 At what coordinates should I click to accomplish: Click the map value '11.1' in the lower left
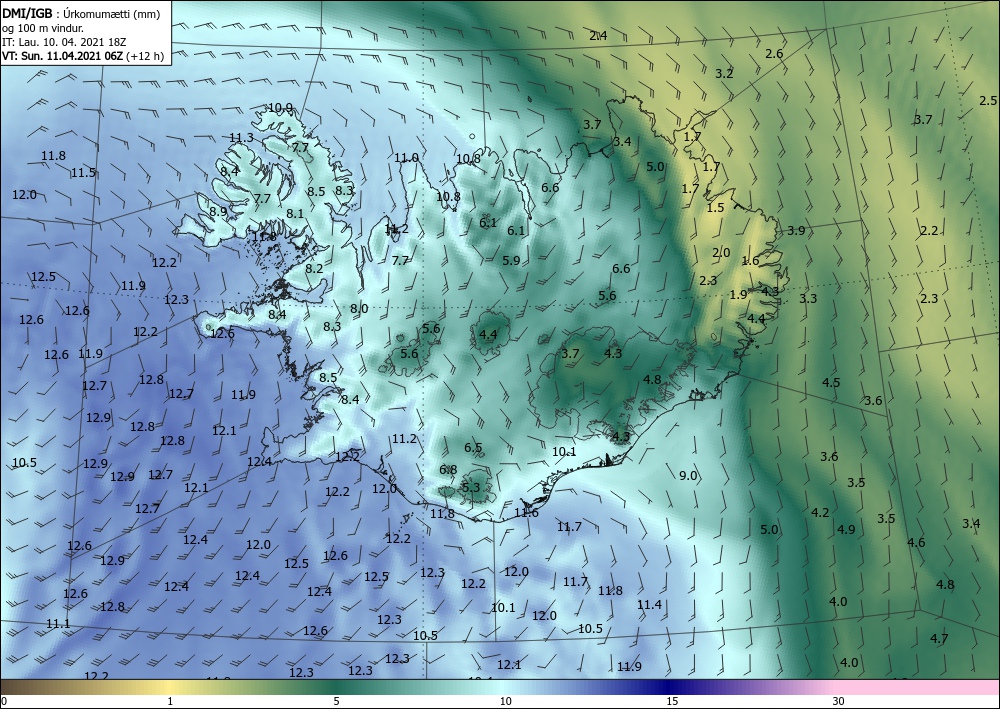tap(58, 624)
